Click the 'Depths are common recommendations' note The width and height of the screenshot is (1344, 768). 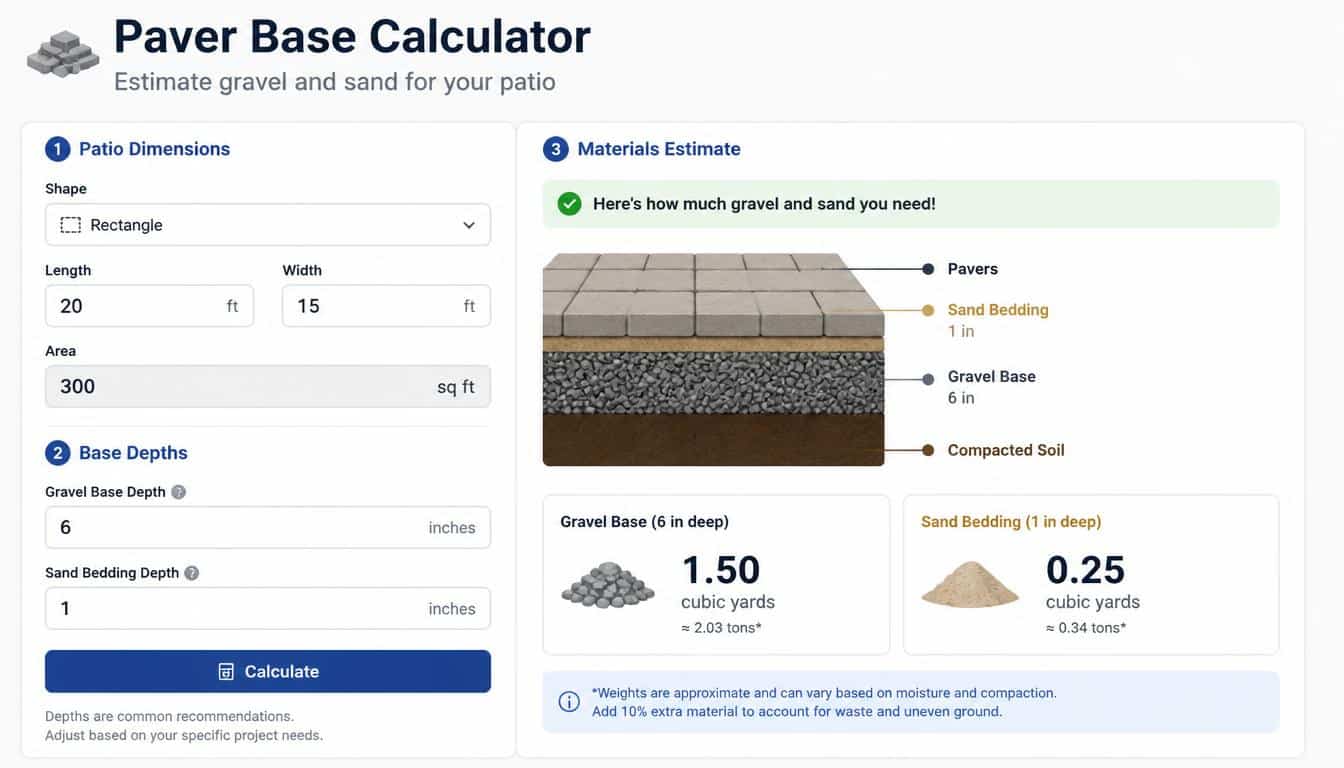coord(169,716)
